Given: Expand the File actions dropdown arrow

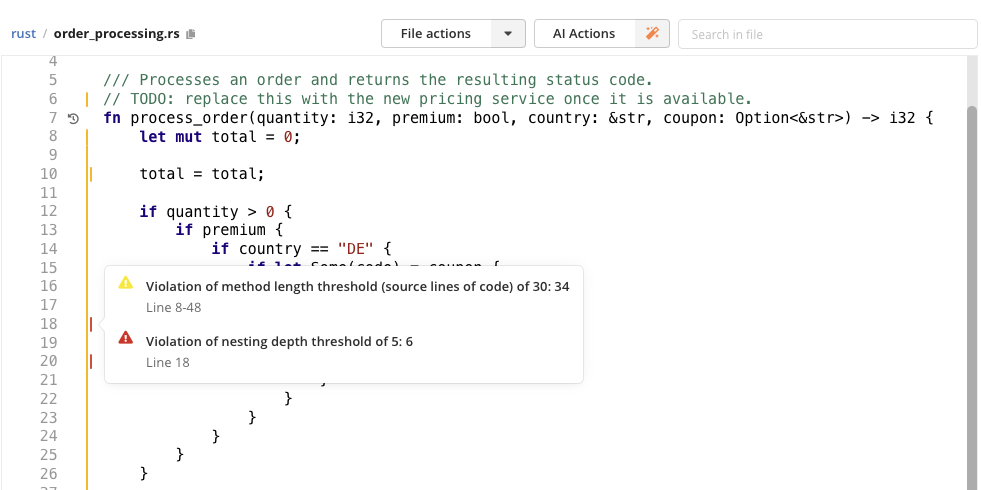Looking at the screenshot, I should [508, 34].
